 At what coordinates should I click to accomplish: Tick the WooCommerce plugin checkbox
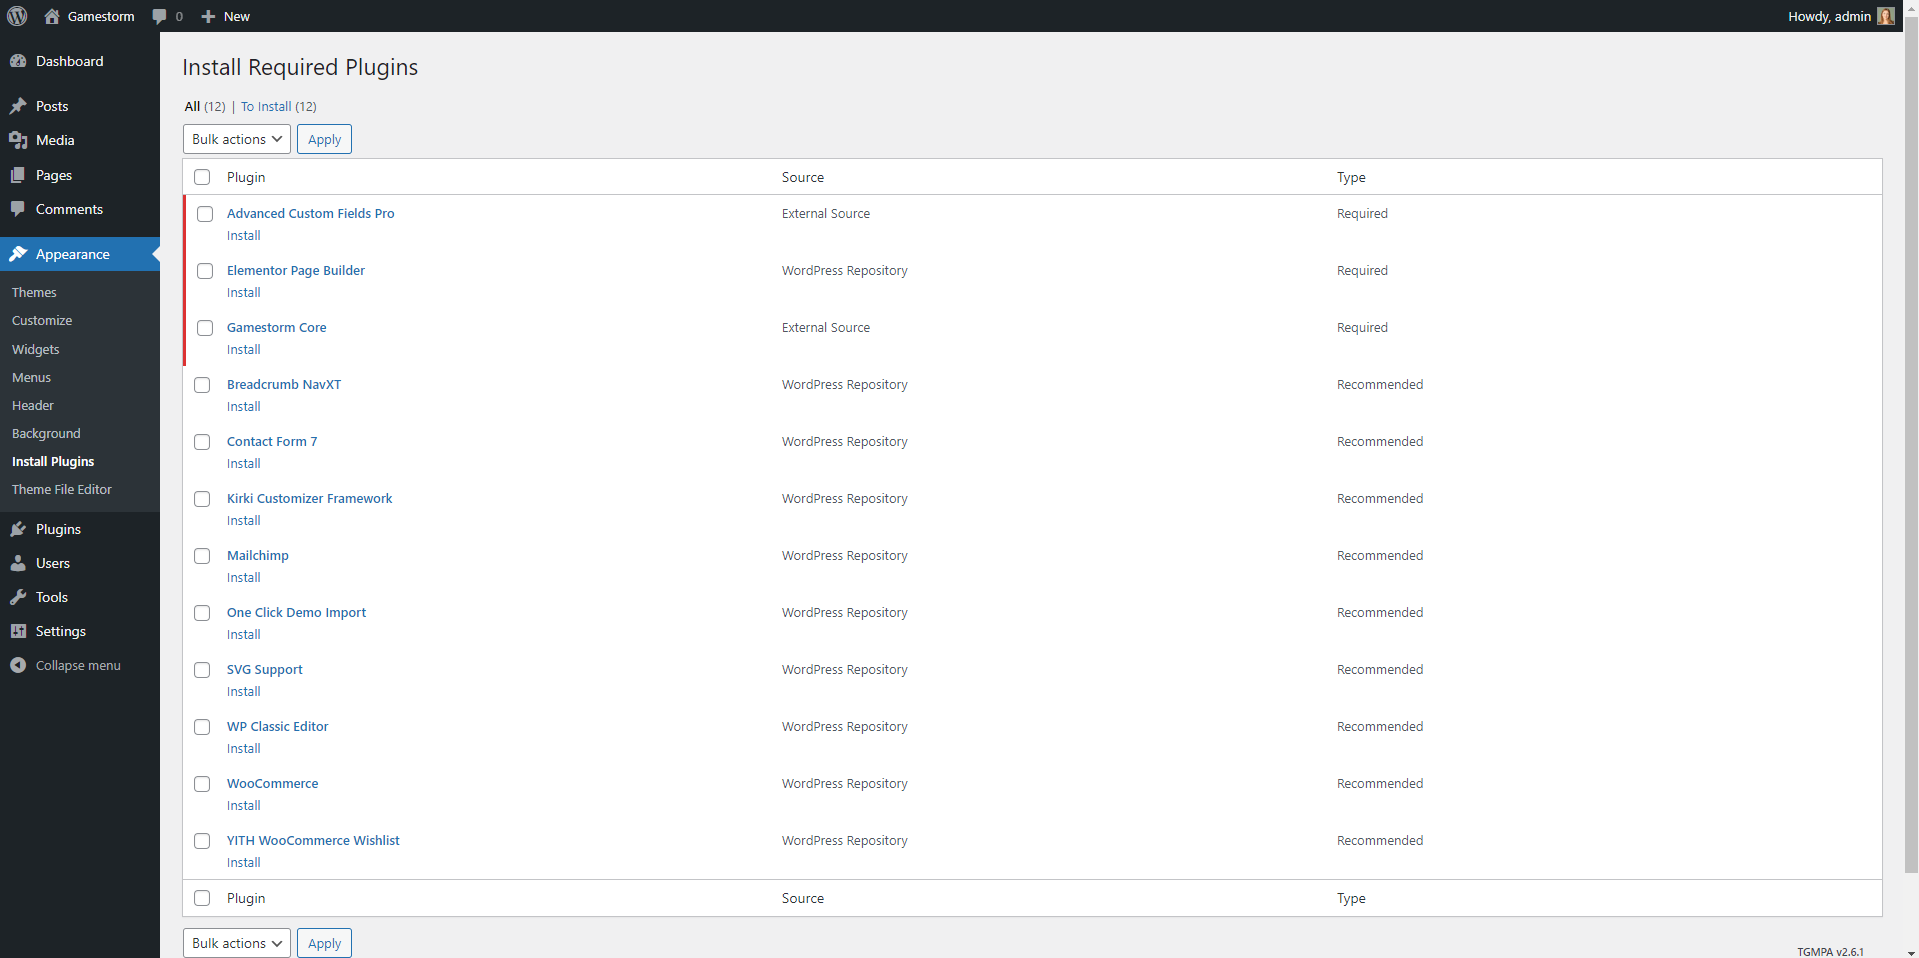202,784
